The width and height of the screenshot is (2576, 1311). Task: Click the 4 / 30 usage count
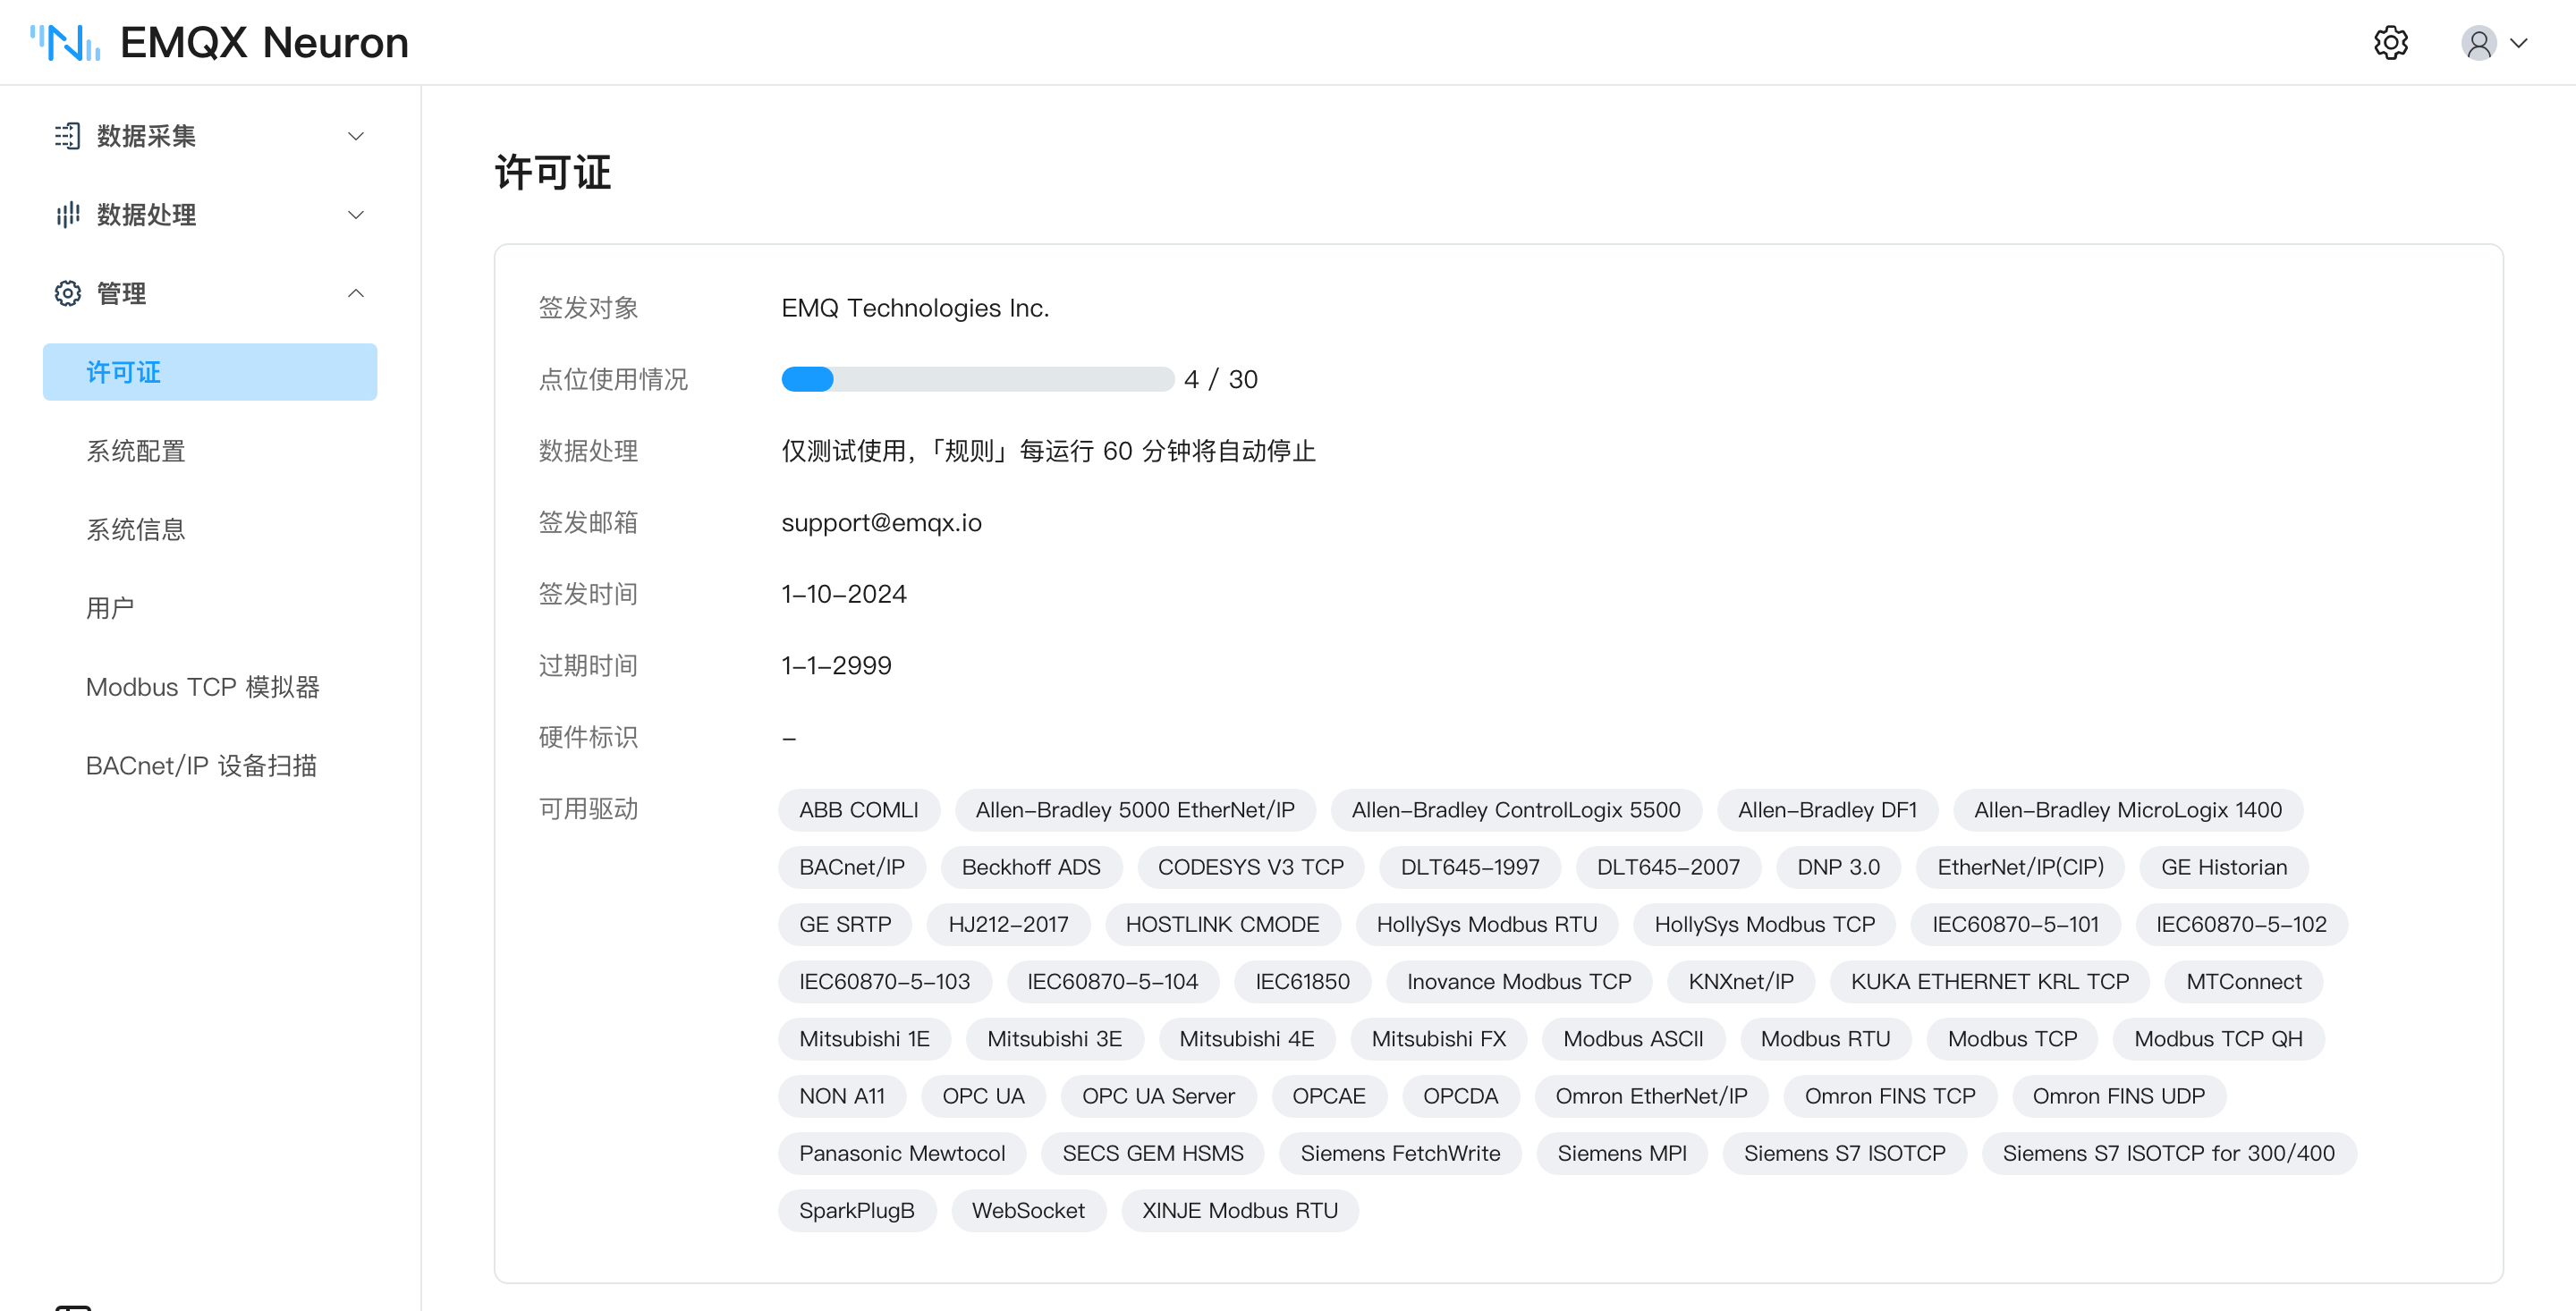(x=1220, y=379)
